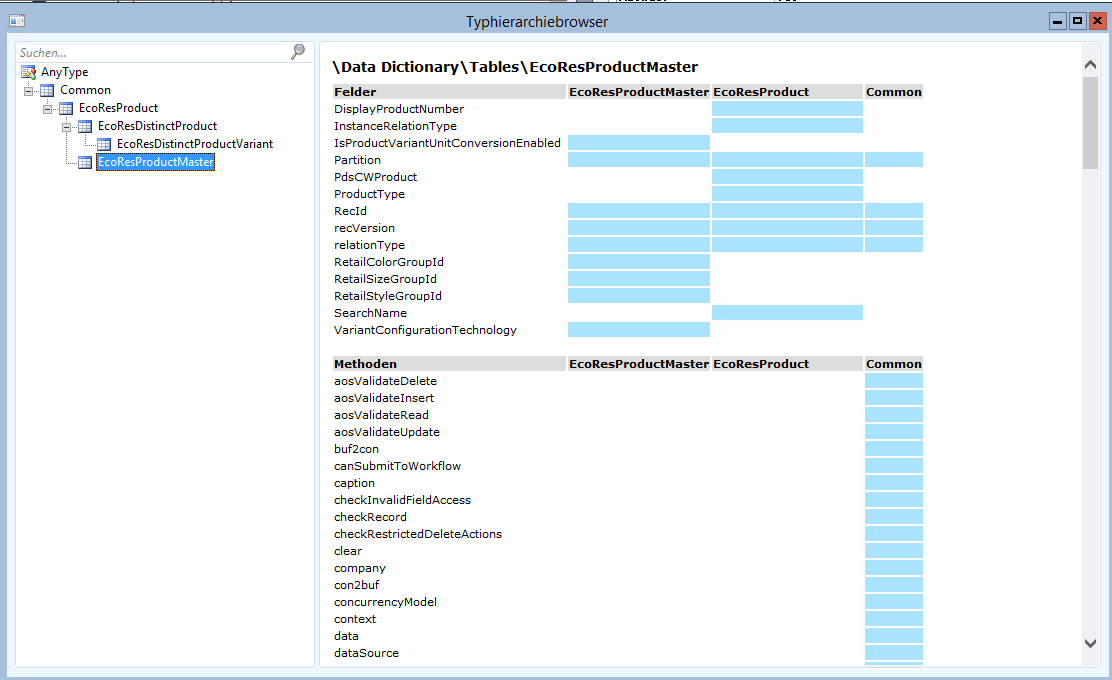The height and width of the screenshot is (680, 1112).
Task: Click the RetailSizeGroupId field
Action: point(385,279)
